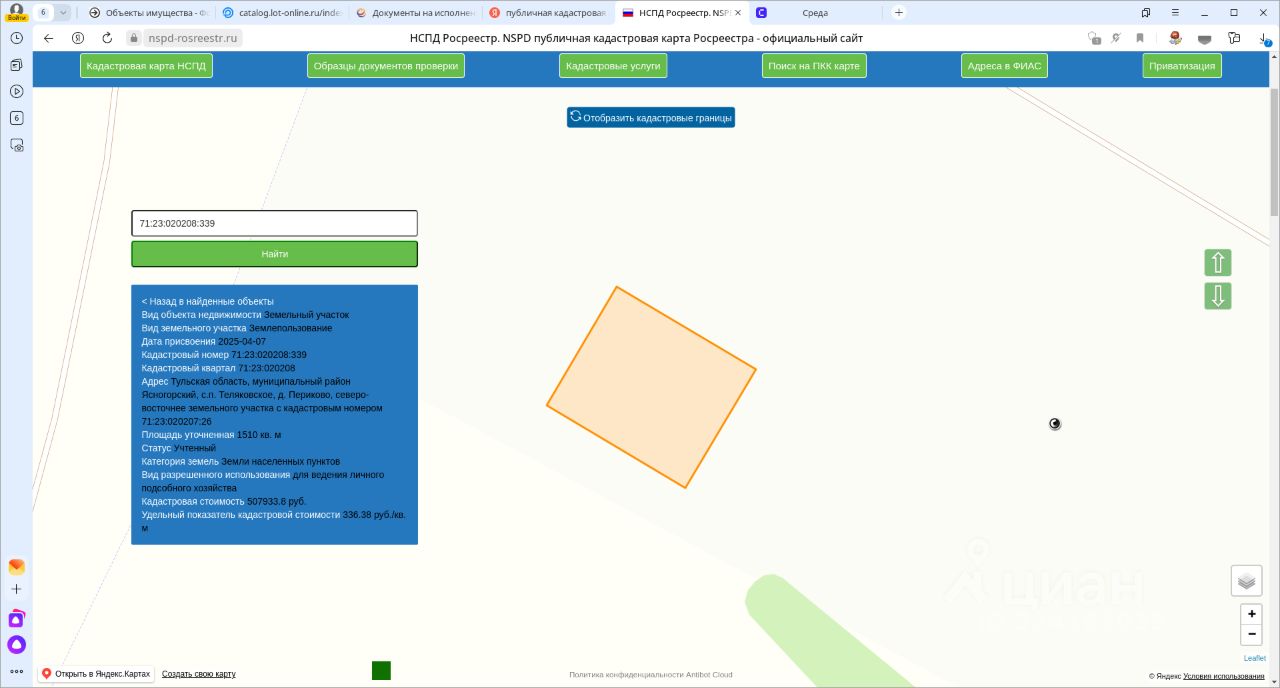Click the green Найти search button

tap(274, 254)
